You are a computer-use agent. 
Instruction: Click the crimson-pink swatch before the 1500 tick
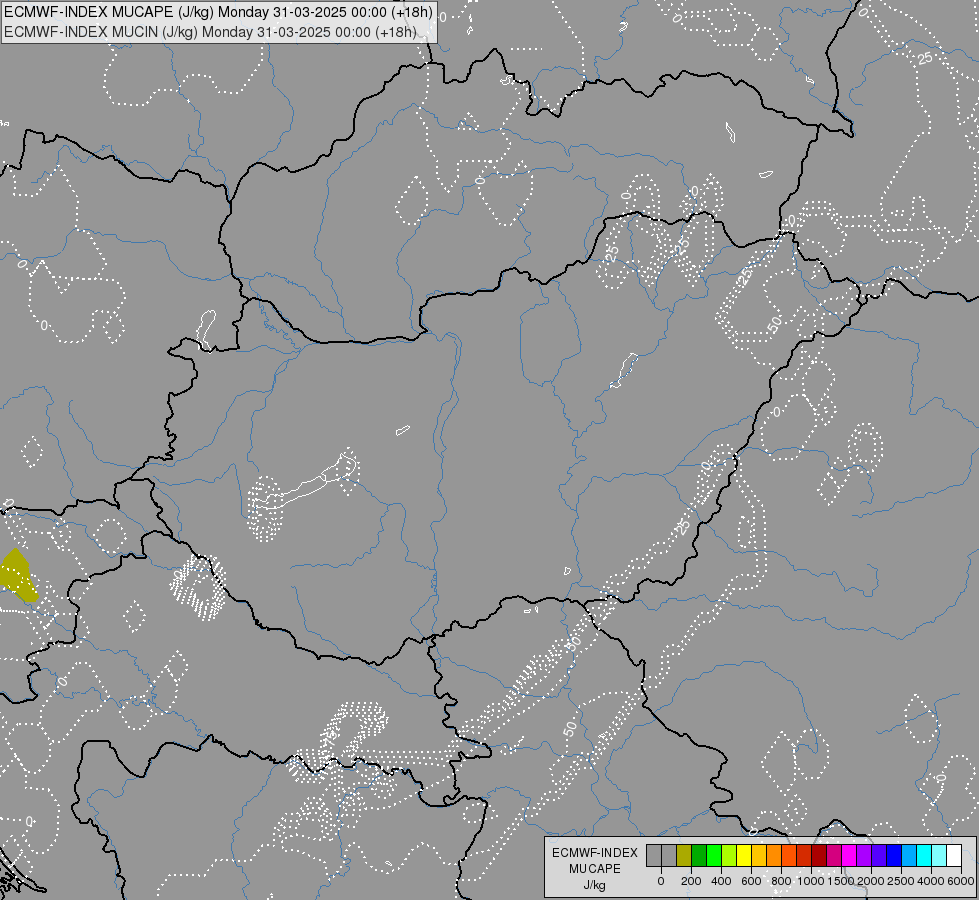click(834, 856)
